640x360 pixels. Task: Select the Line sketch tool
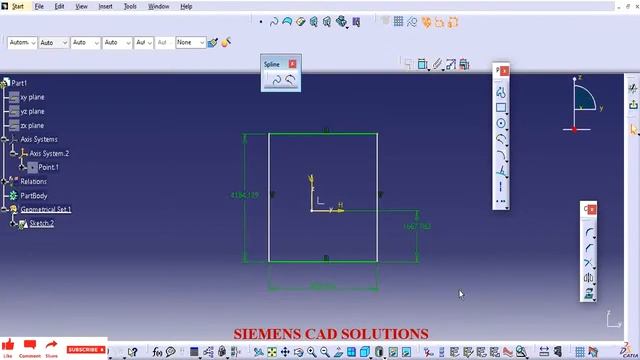[501, 171]
